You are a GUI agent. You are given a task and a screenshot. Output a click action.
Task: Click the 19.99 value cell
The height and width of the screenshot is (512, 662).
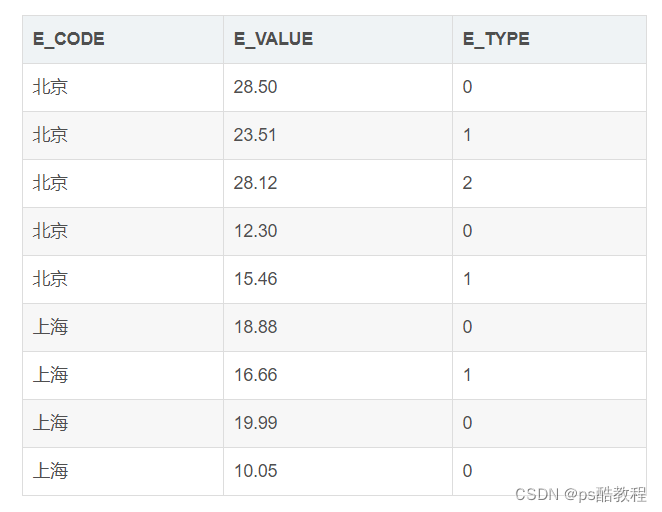[x=255, y=423]
